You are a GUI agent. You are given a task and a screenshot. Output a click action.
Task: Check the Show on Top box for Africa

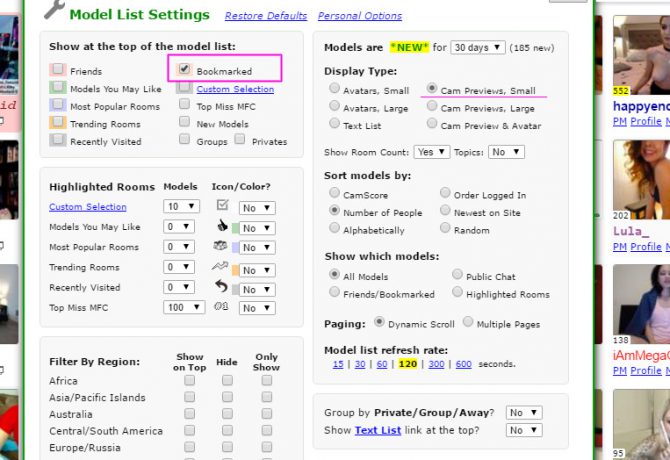point(190,381)
